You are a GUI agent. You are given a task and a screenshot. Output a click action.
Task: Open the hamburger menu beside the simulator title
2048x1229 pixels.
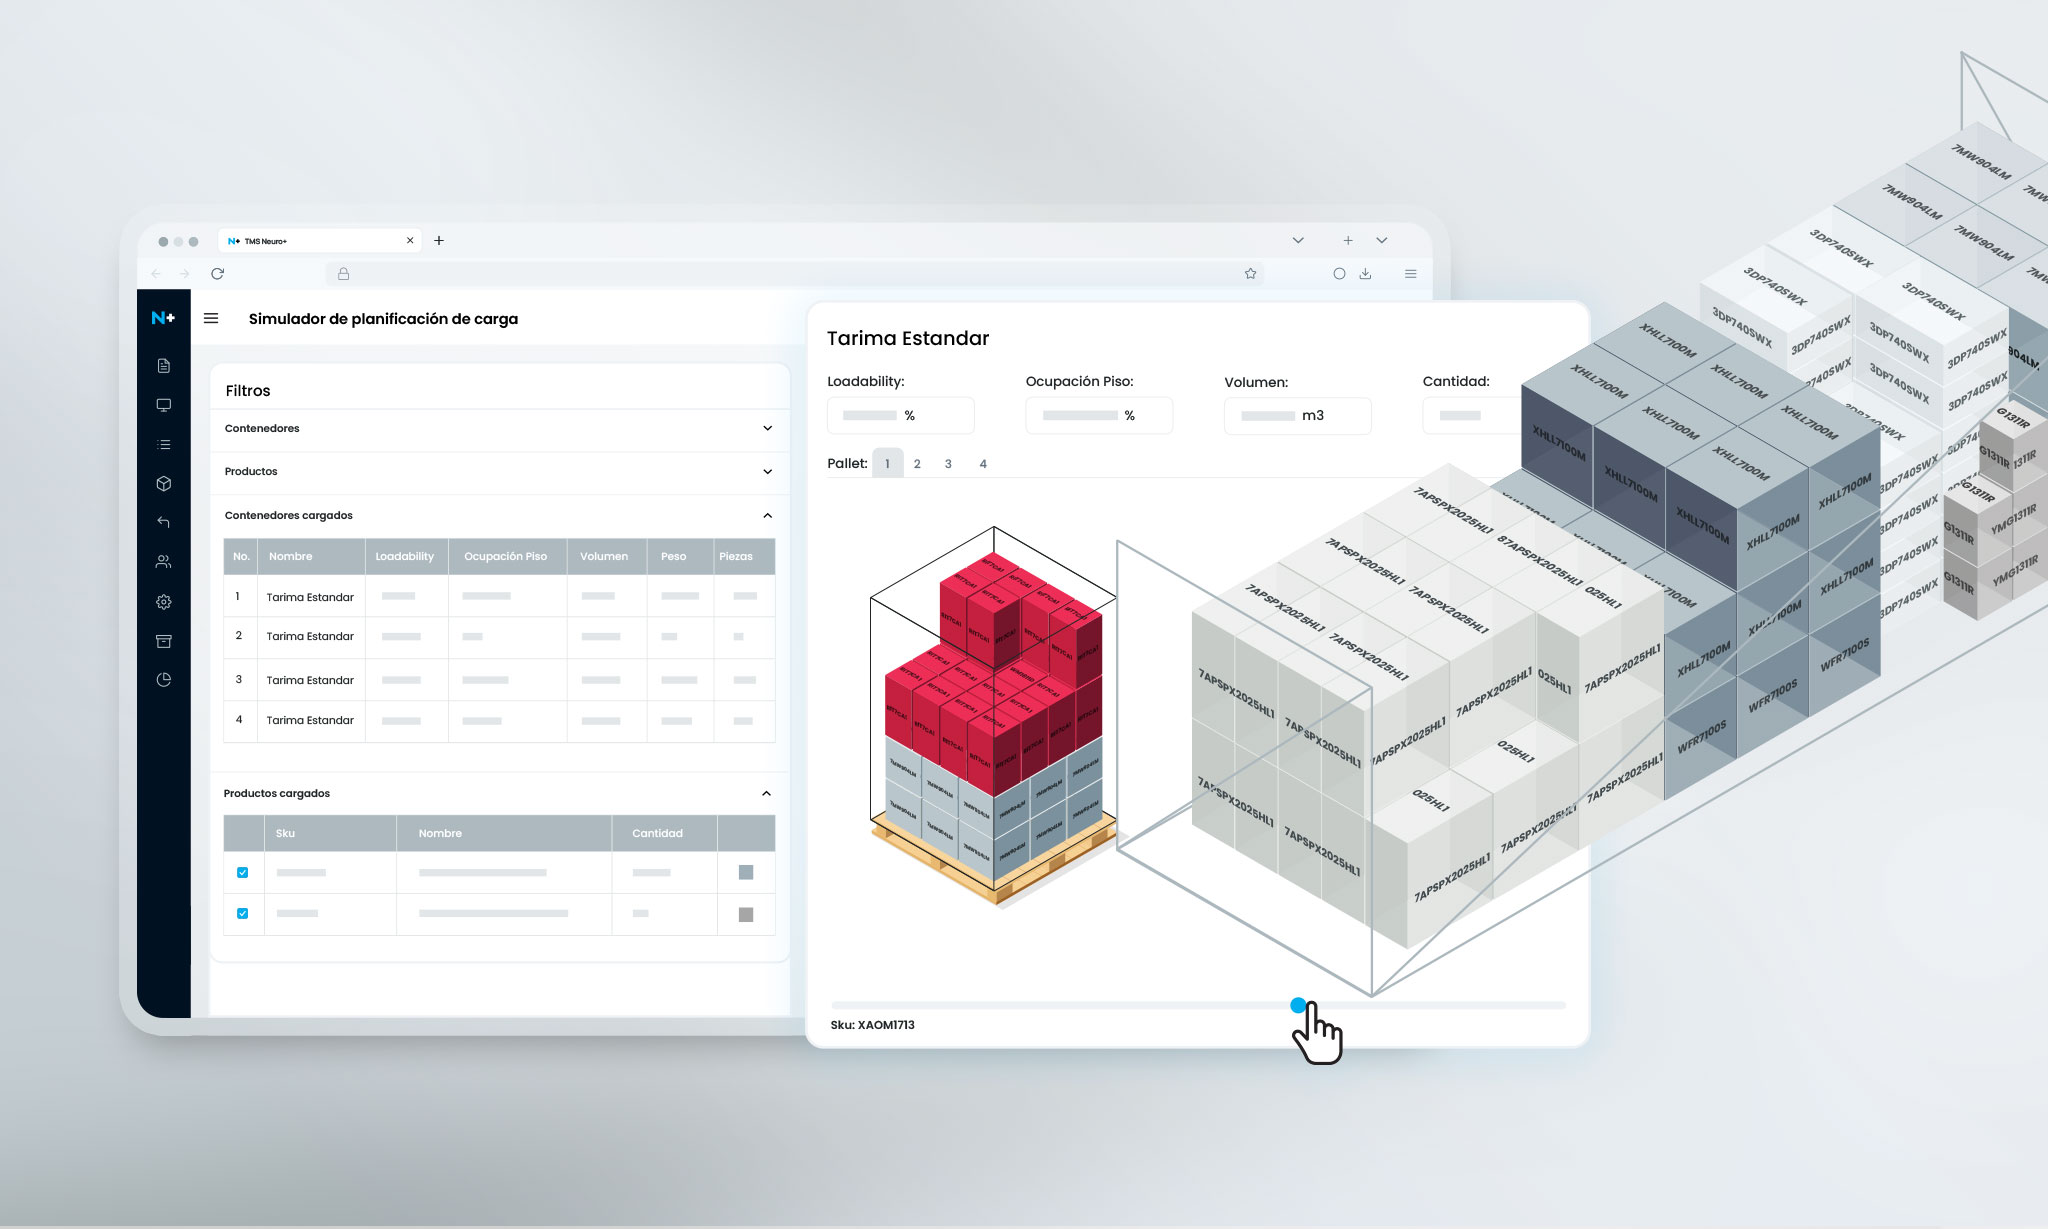coord(211,318)
